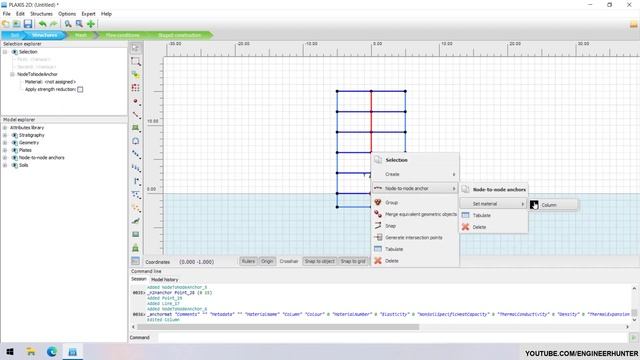Image resolution: width=640 pixels, height=360 pixels.
Task: Toggle visibility eye of Selection
Action: pos(15,52)
